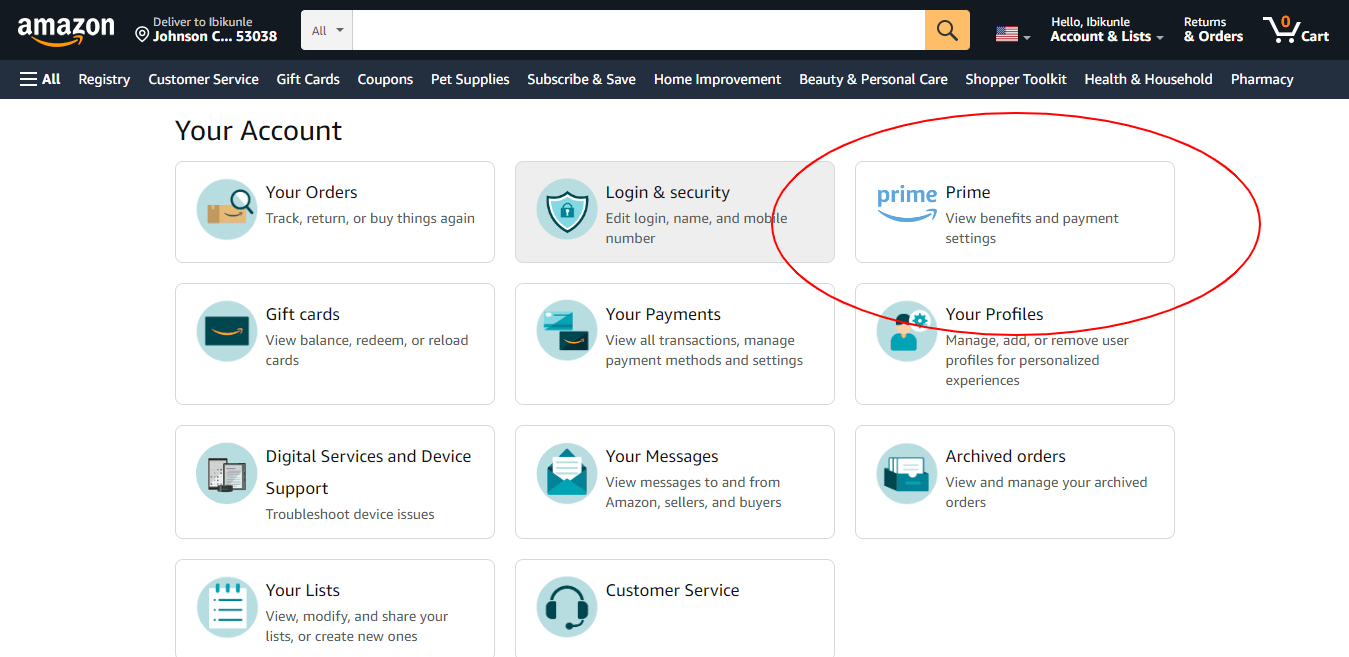Open the Archived orders card title
Screen dimensions: 1349x657
click(x=1006, y=456)
